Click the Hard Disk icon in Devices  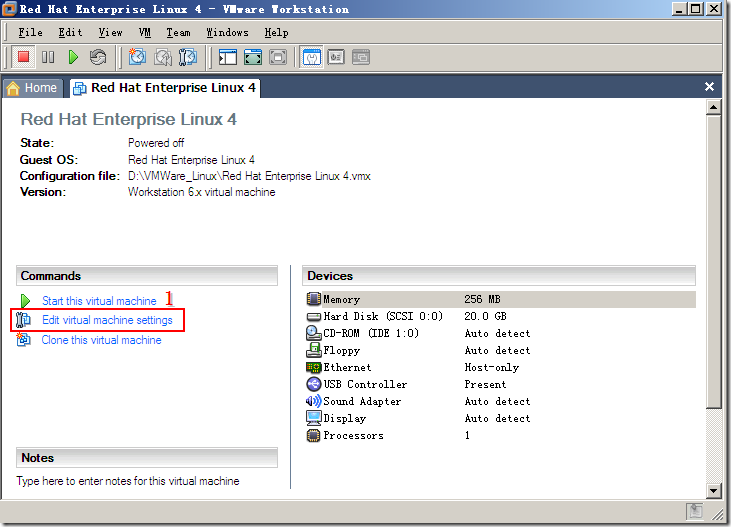(x=314, y=316)
